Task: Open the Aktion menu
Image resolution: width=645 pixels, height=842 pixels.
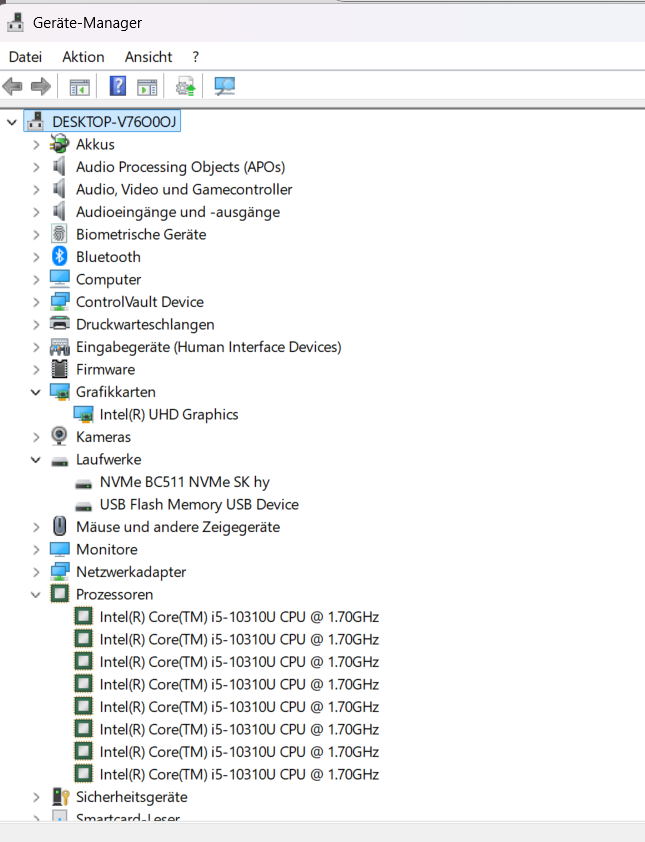Action: click(83, 56)
